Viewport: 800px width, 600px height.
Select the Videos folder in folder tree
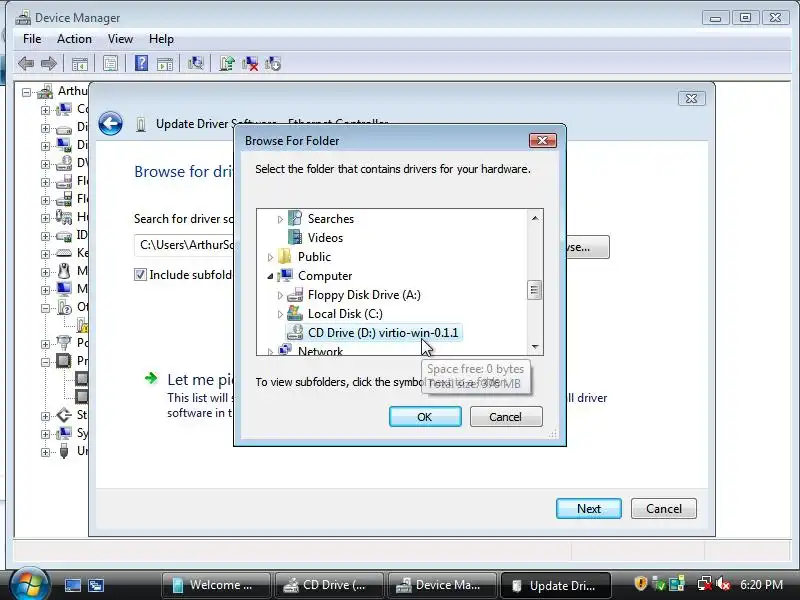point(325,238)
